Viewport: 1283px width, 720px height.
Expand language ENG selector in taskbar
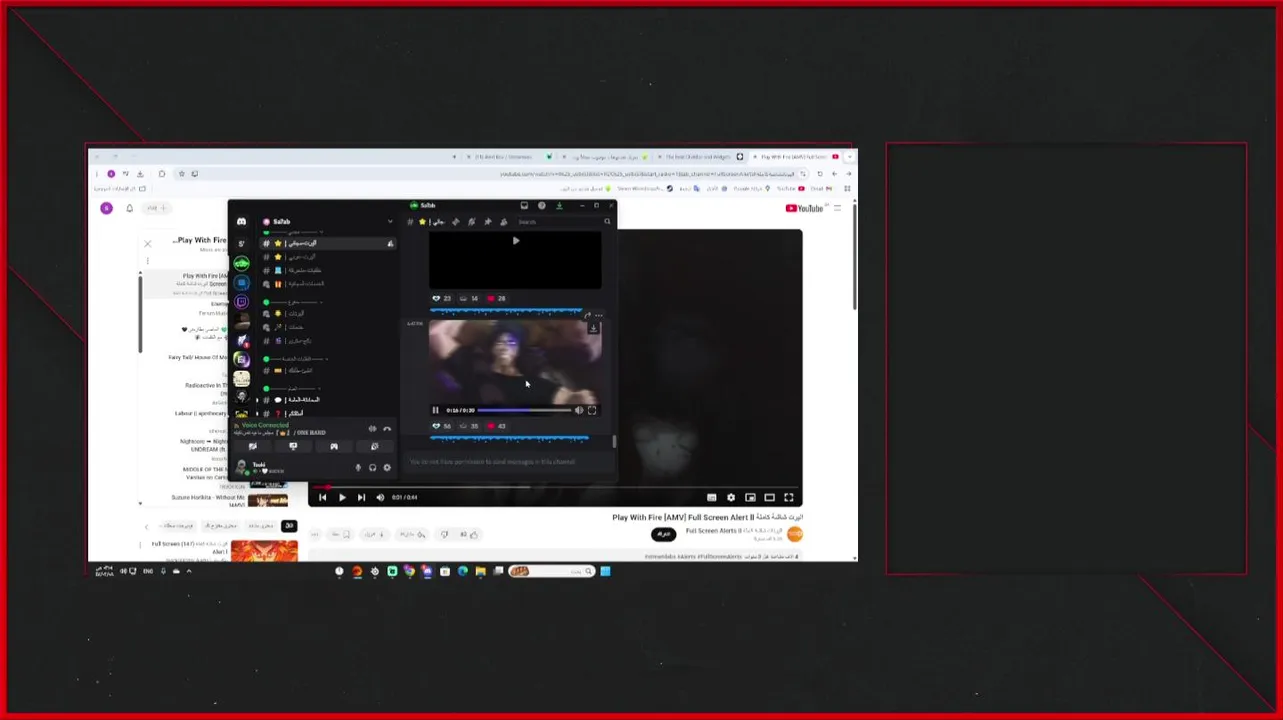click(147, 571)
